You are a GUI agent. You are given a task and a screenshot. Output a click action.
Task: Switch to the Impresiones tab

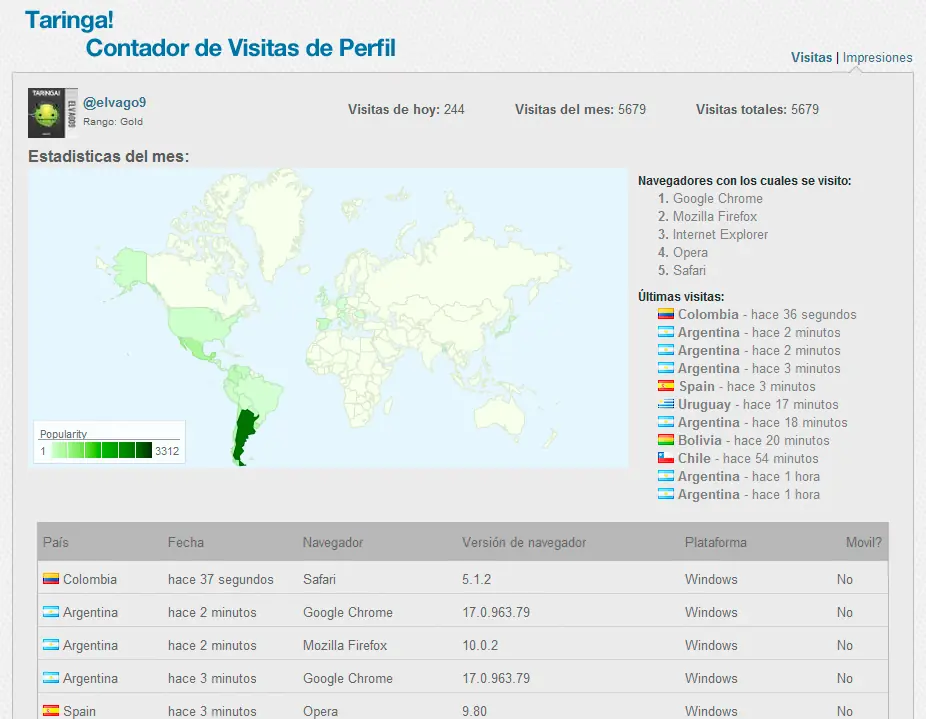click(x=877, y=57)
